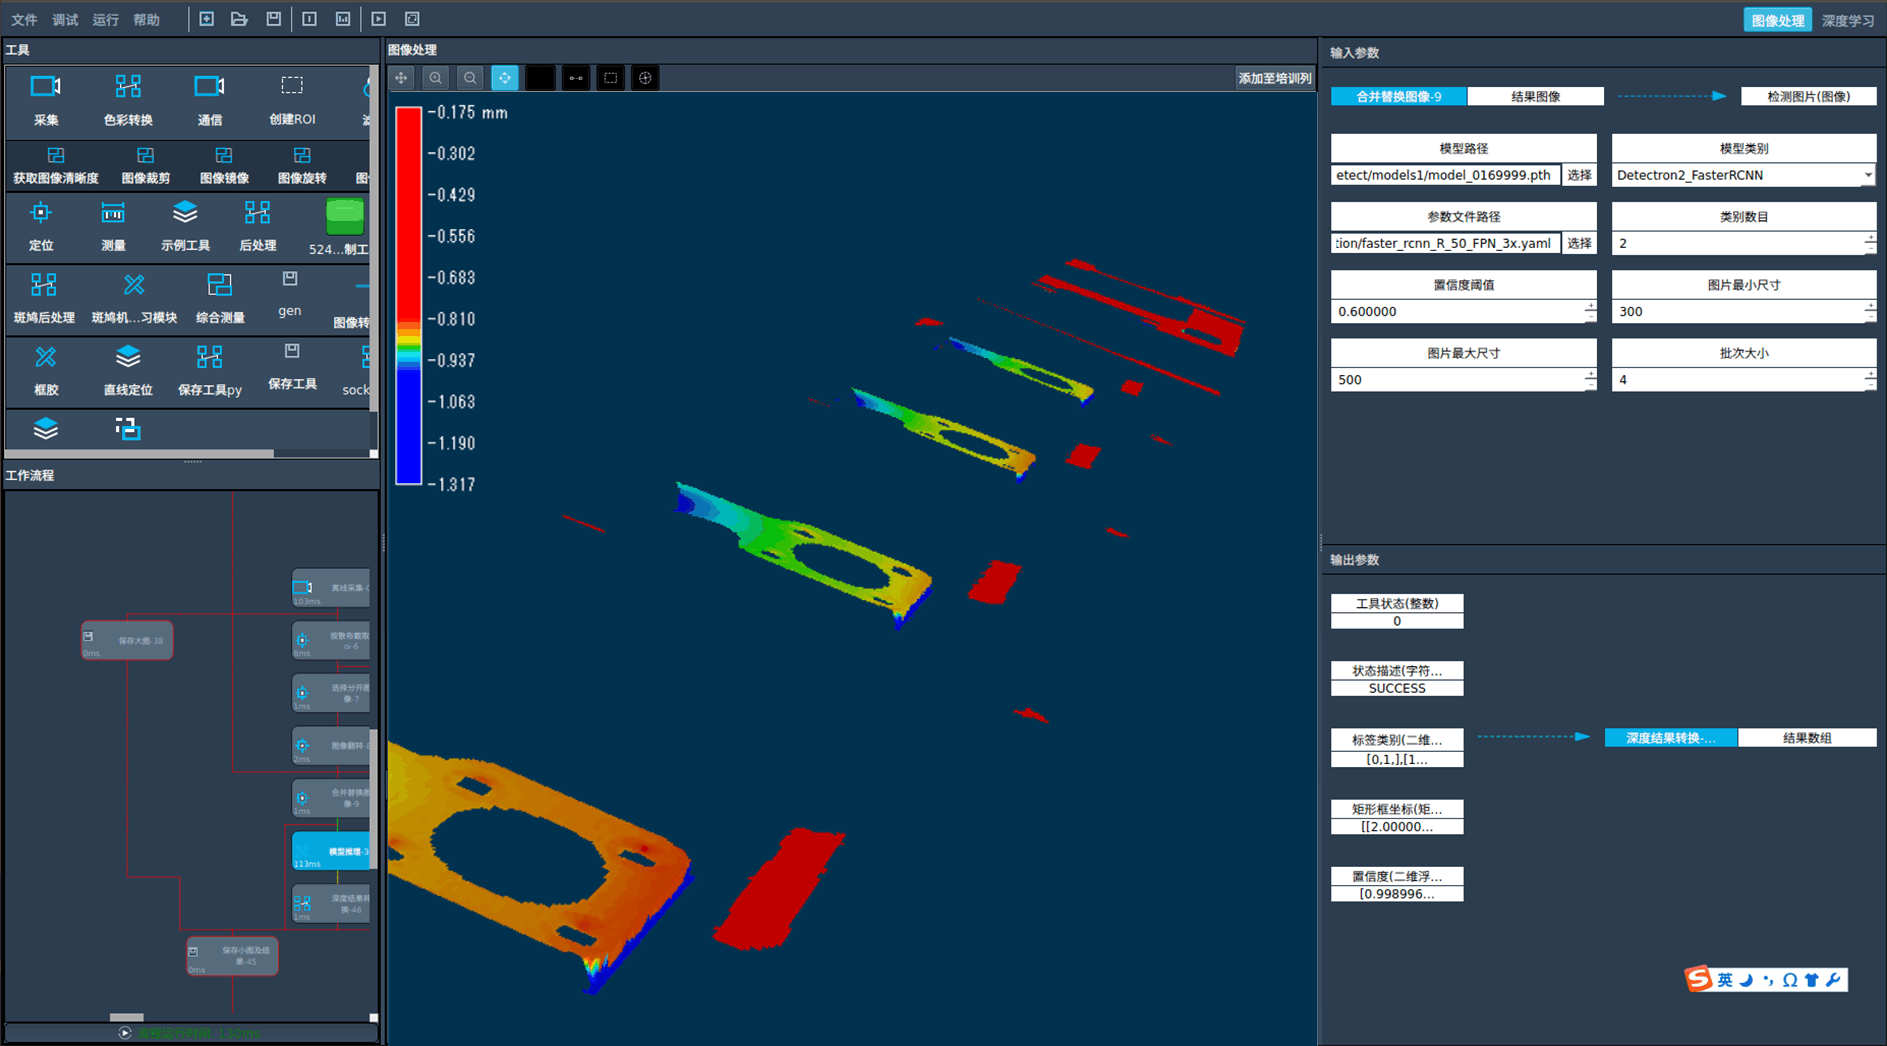Click the crosshair target icon in viewer toolbar
This screenshot has height=1046, width=1887.
pyautogui.click(x=645, y=78)
